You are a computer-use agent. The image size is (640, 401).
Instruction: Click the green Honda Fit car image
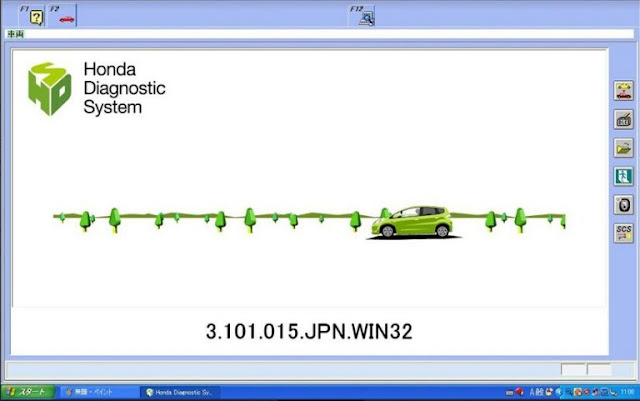coord(412,222)
